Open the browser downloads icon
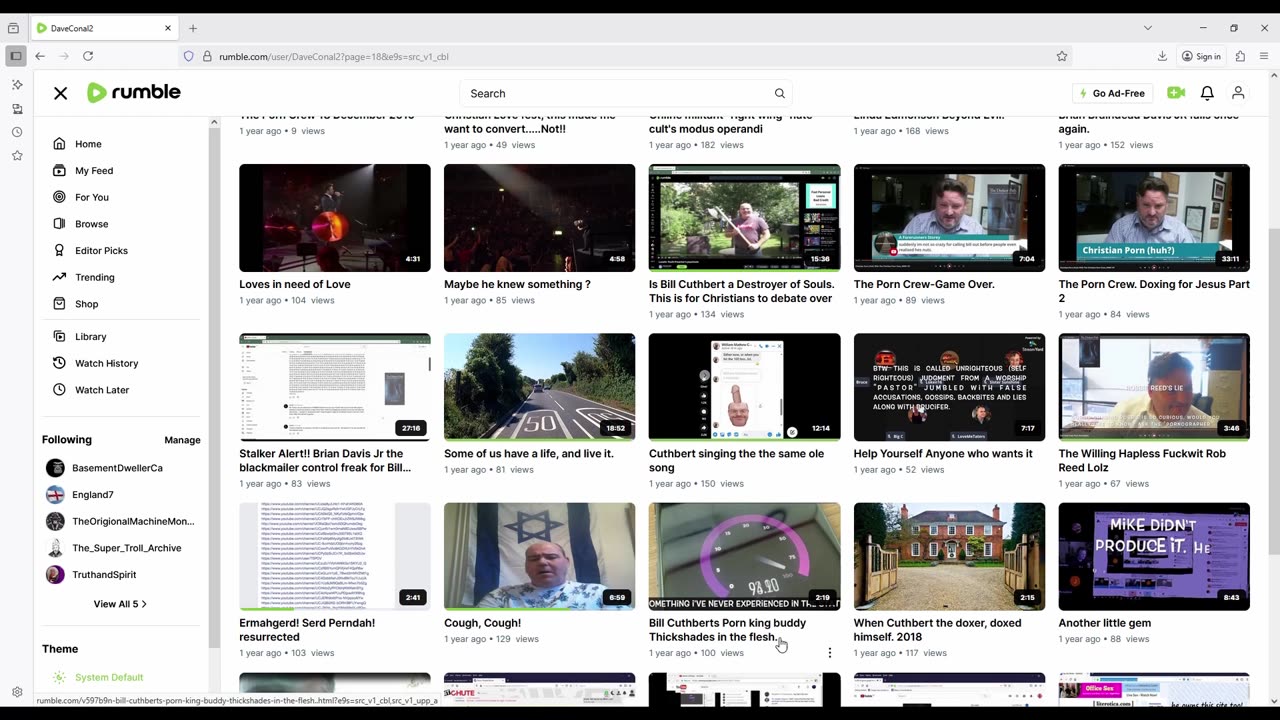1280x720 pixels. click(1162, 56)
